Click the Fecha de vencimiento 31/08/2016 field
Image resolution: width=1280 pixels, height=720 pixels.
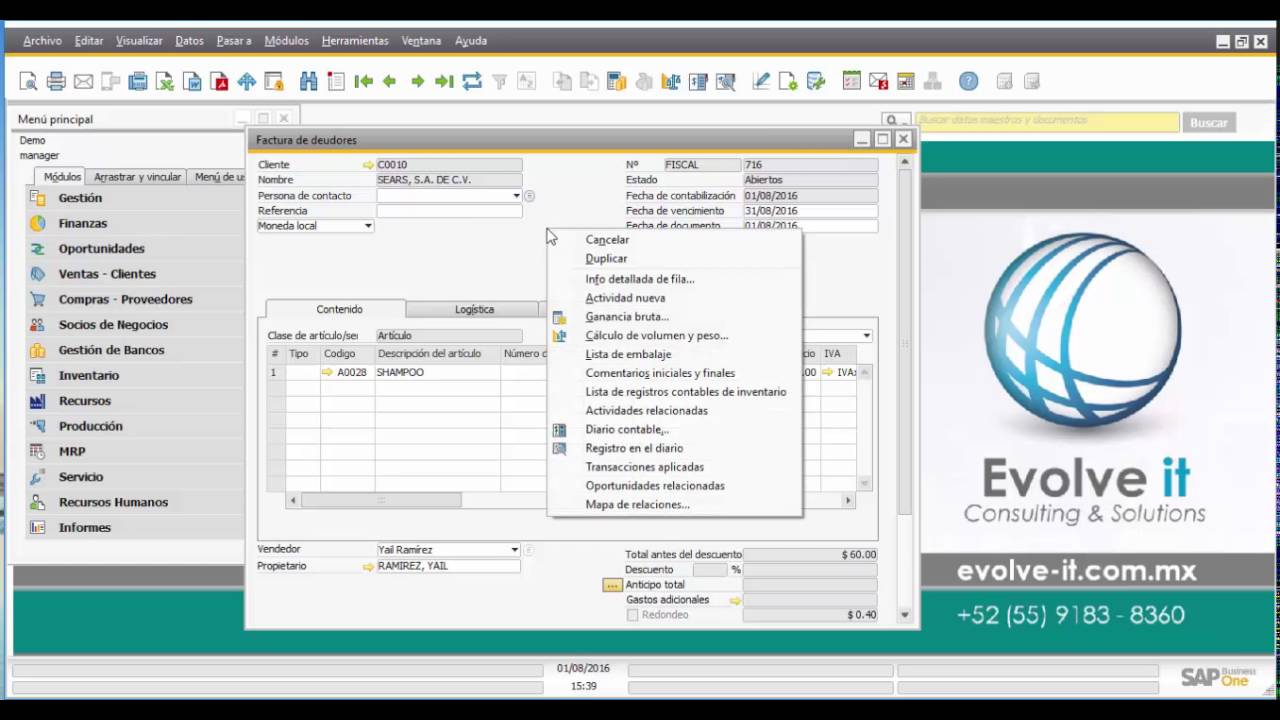(x=810, y=211)
